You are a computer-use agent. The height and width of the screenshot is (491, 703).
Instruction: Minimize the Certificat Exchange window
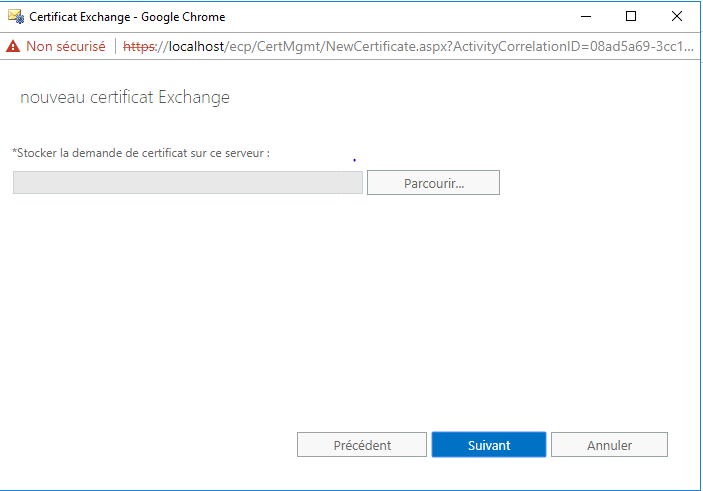click(586, 17)
